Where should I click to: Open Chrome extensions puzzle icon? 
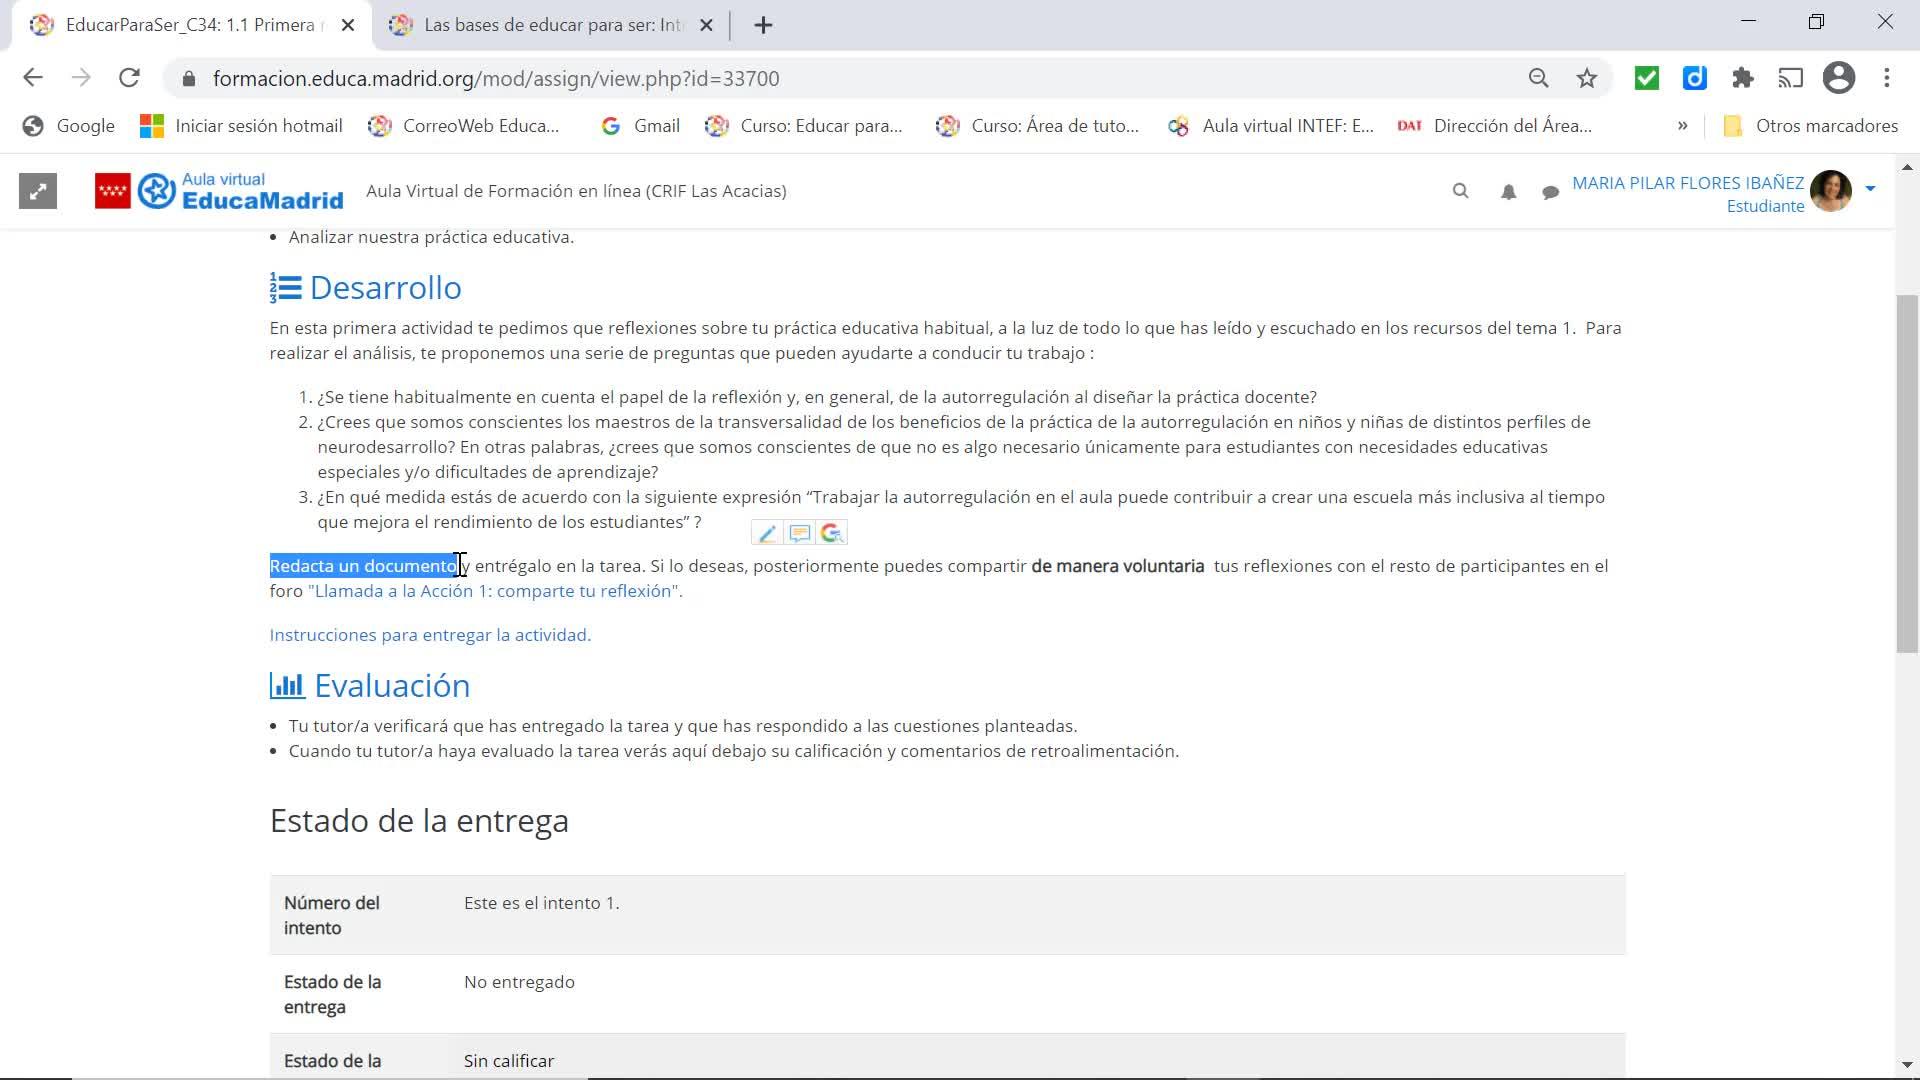coord(1743,78)
